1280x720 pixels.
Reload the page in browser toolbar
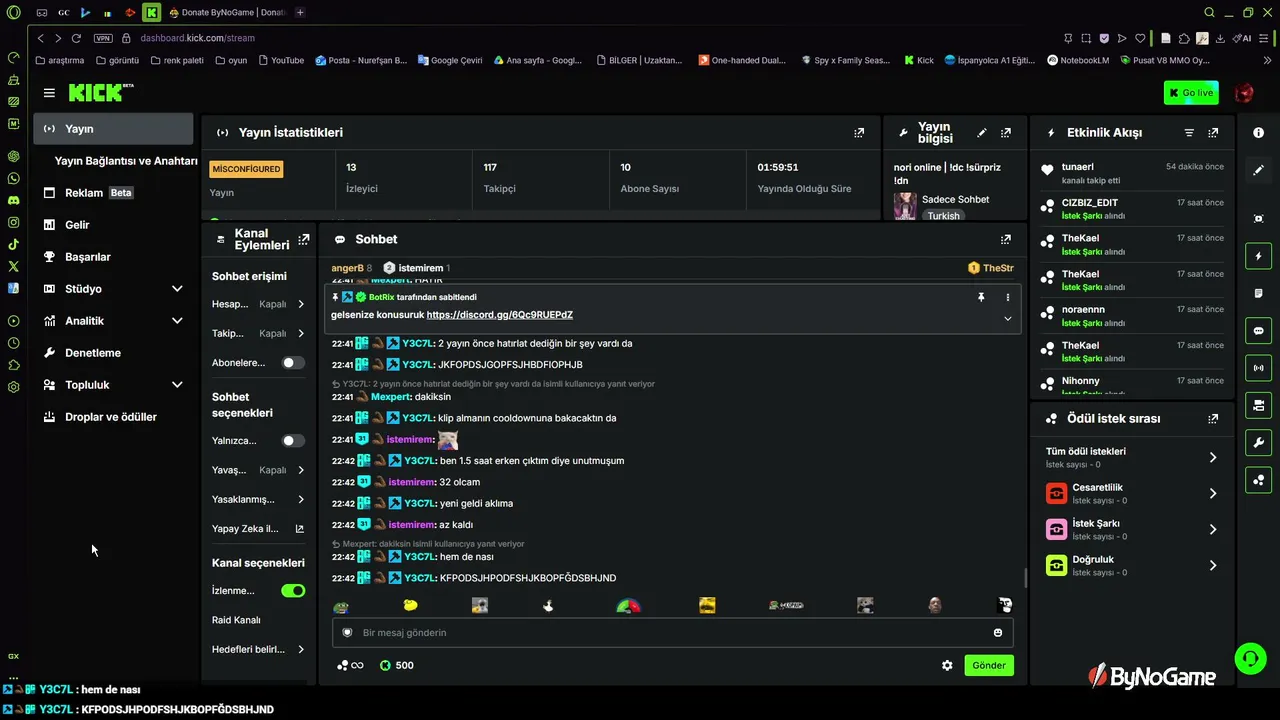tap(76, 38)
